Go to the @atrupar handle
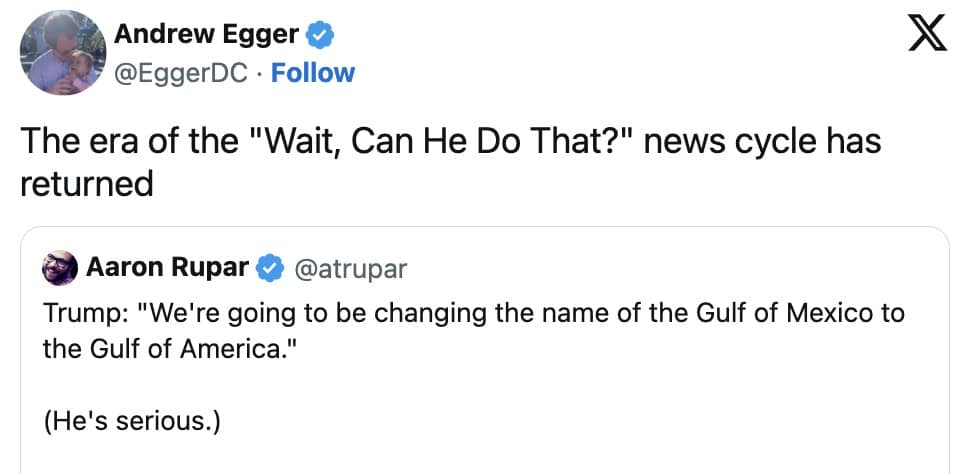The height and width of the screenshot is (474, 964). click(x=347, y=268)
